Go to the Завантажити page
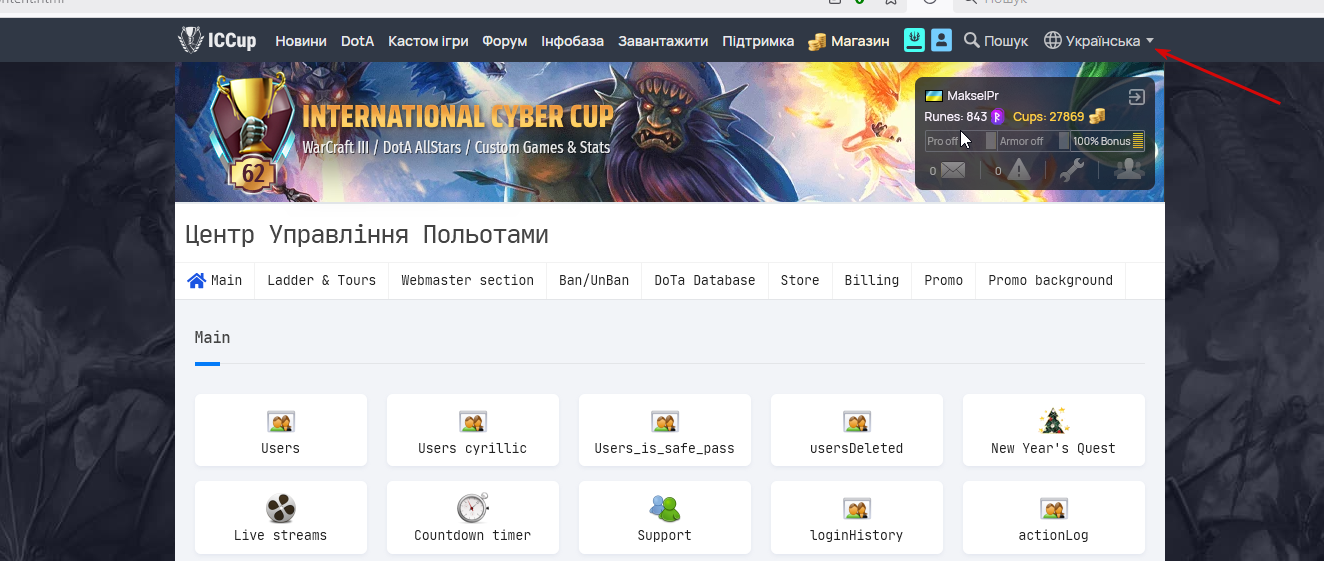The height and width of the screenshot is (561, 1324). tap(663, 41)
